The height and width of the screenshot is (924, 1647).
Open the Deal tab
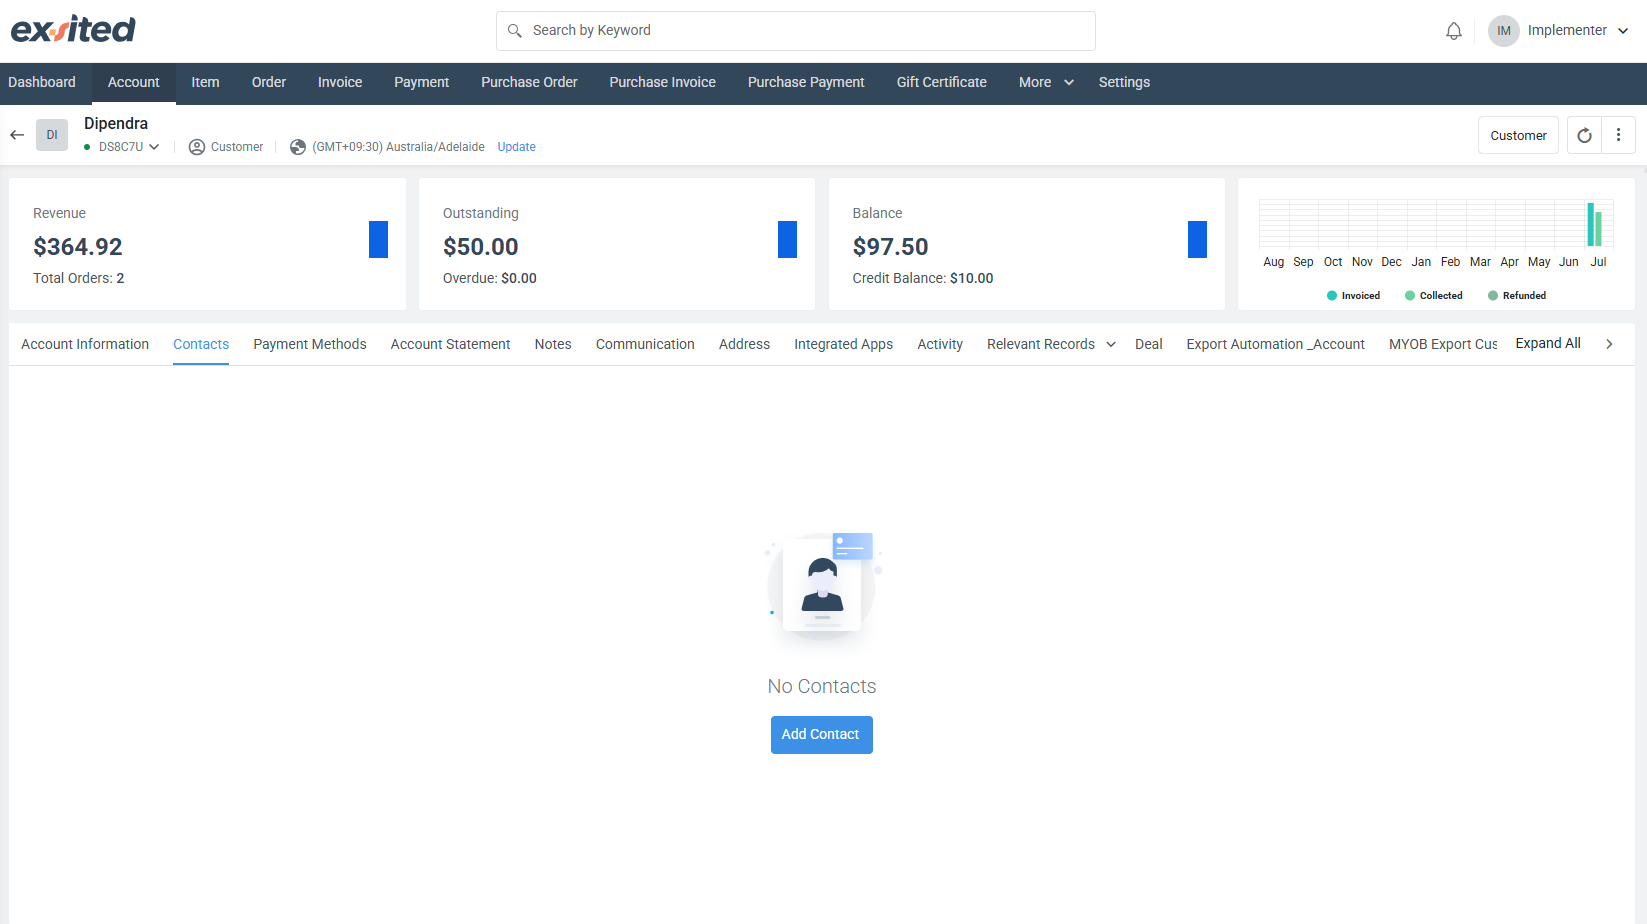pyautogui.click(x=1149, y=344)
